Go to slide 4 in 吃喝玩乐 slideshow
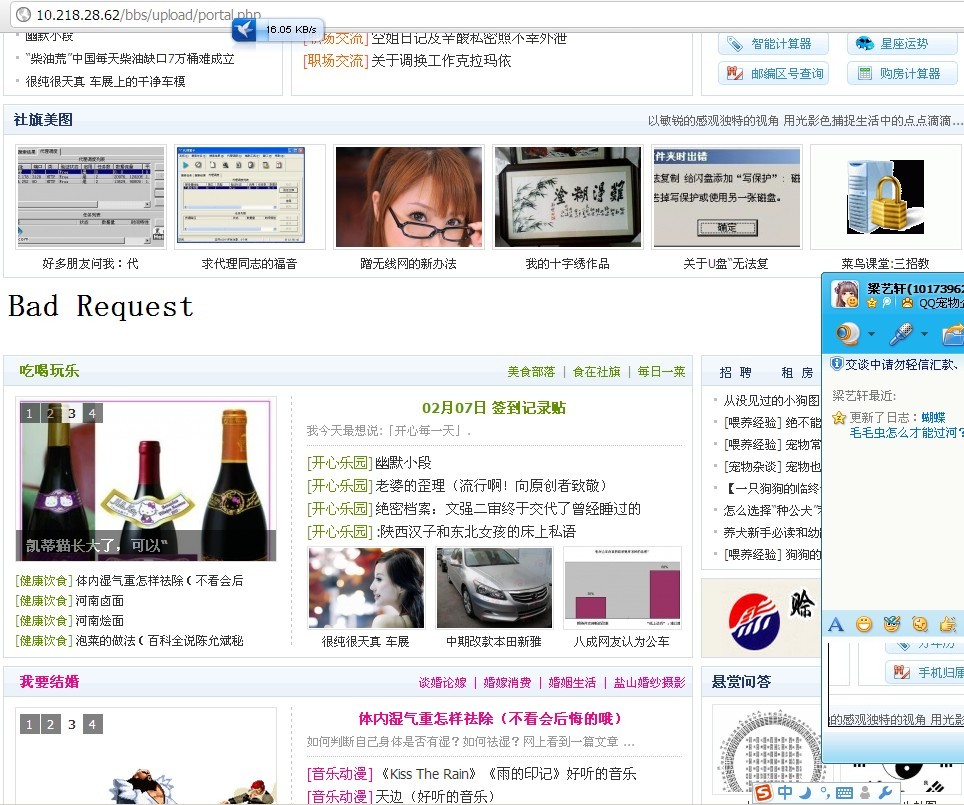 point(92,413)
